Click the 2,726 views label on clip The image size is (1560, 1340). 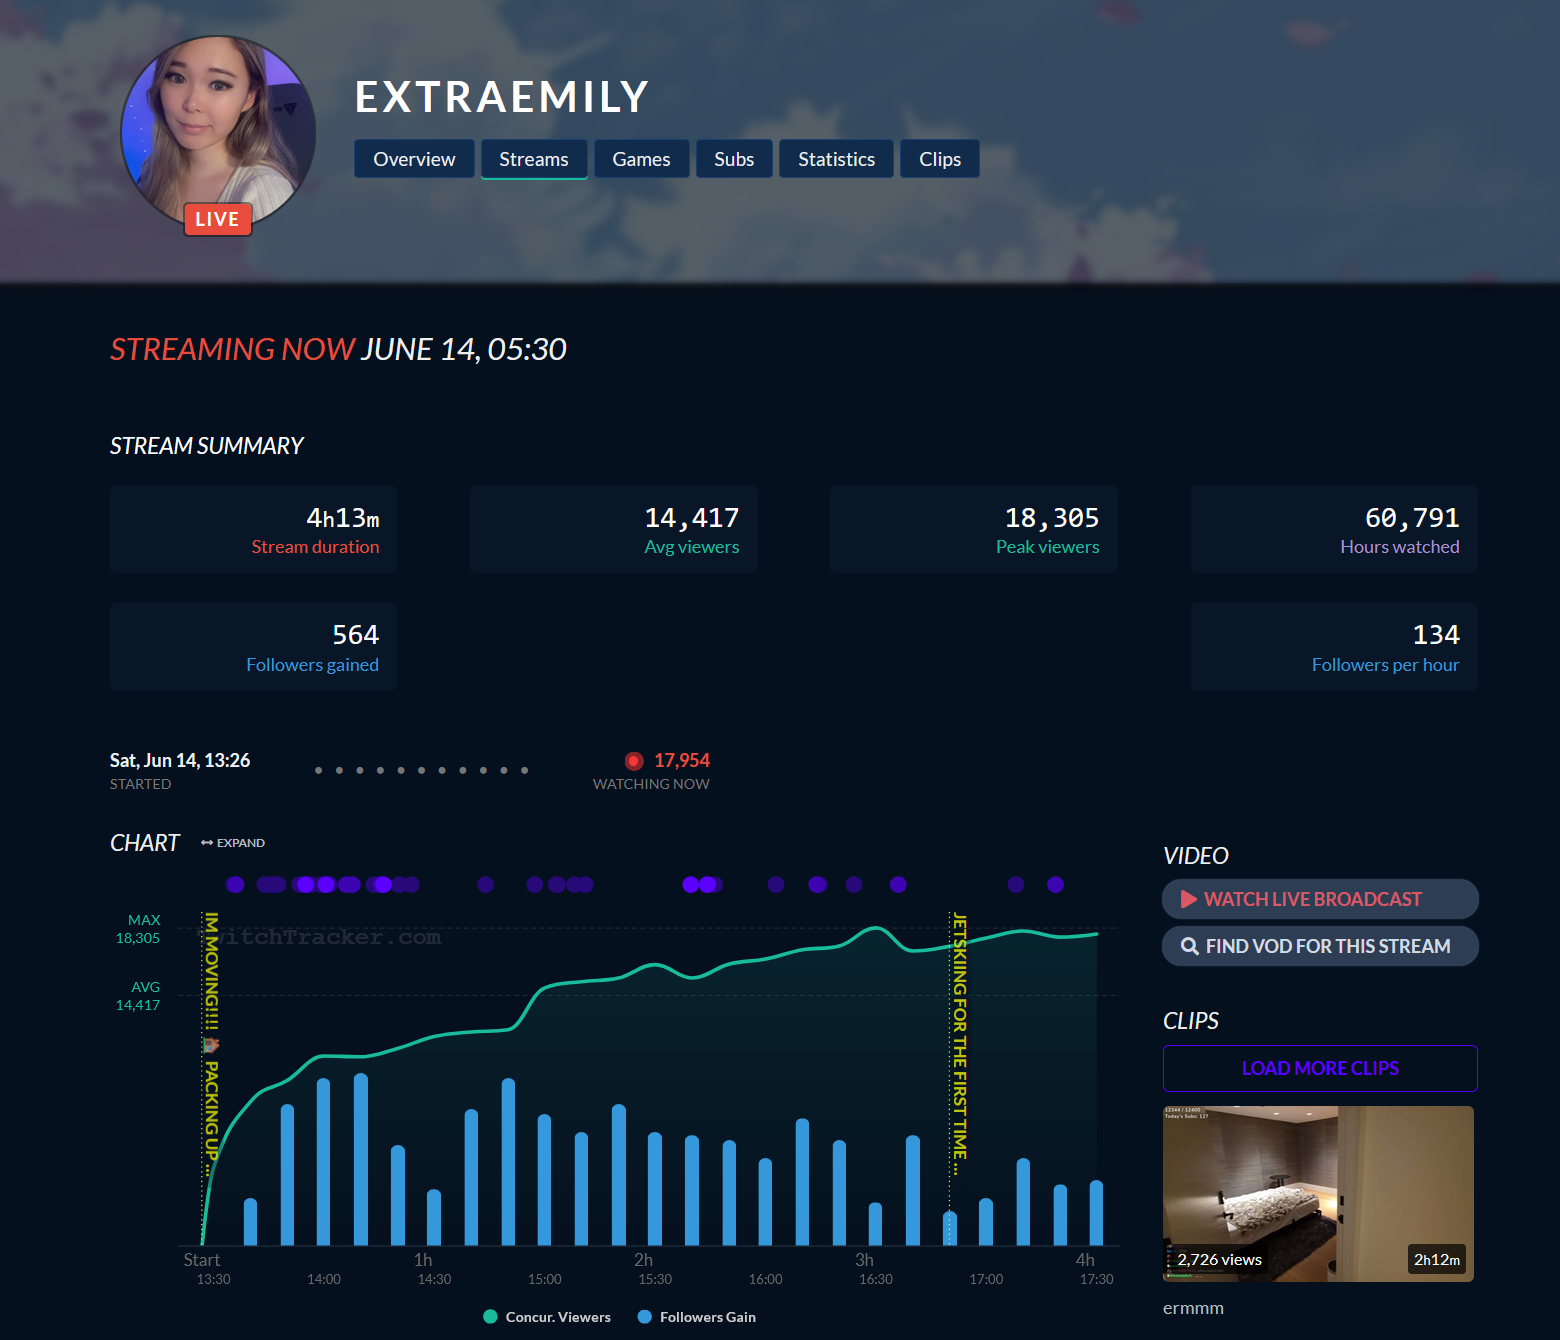pyautogui.click(x=1219, y=1260)
